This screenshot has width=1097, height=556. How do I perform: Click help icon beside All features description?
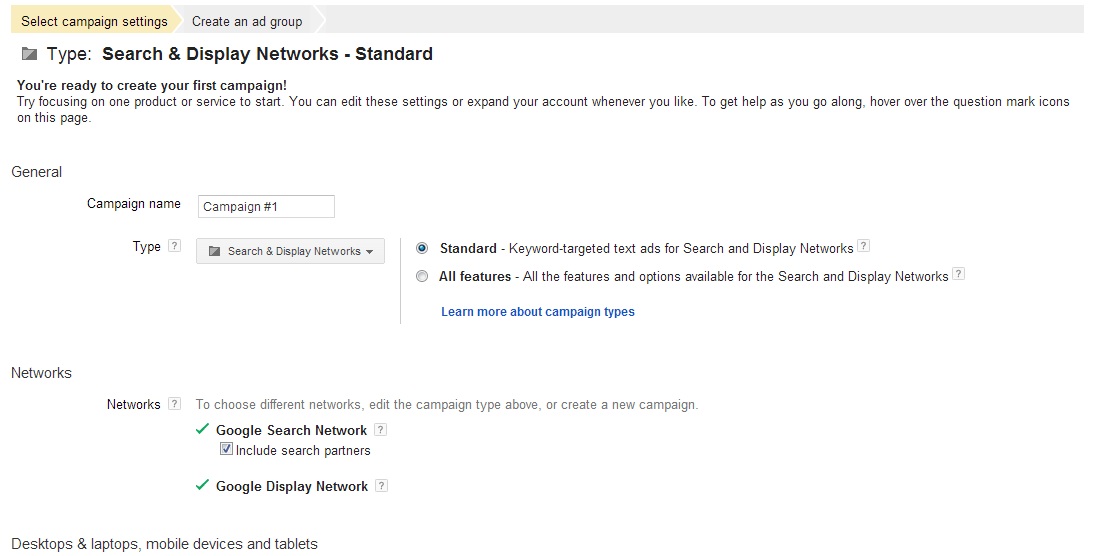[x=959, y=274]
